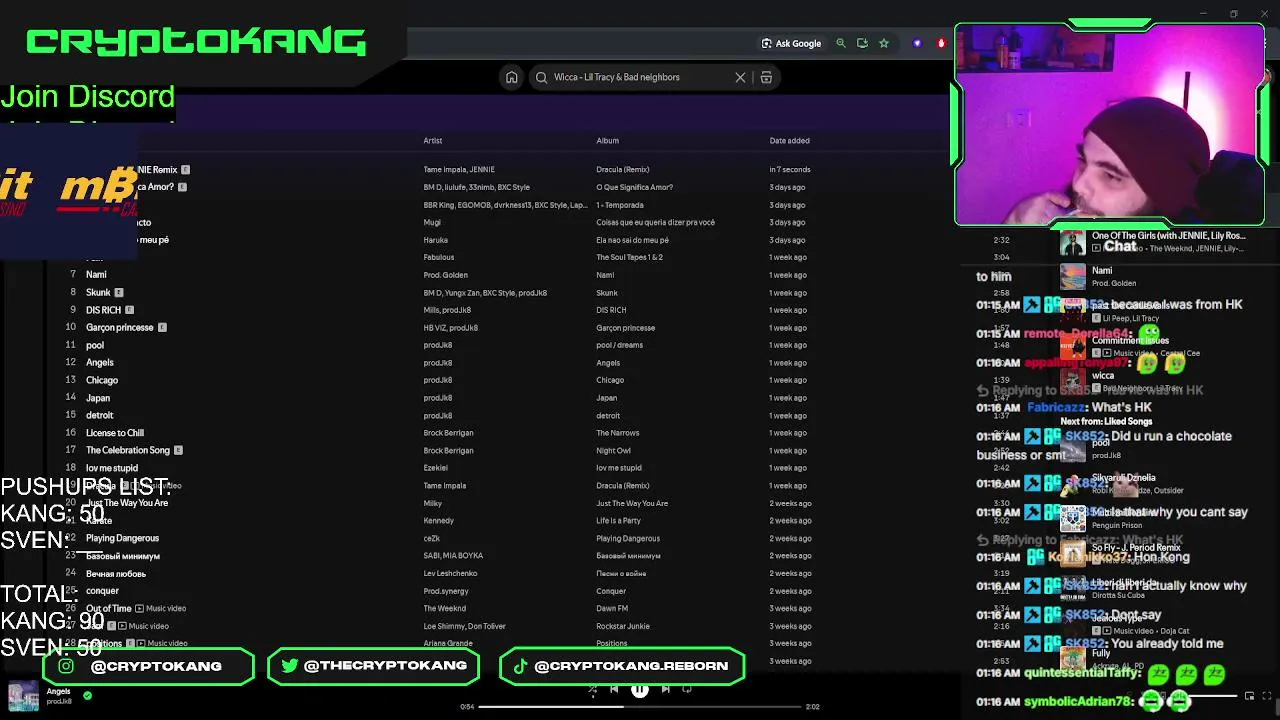
Task: Select the Angels track in row 12
Action: tap(100, 363)
